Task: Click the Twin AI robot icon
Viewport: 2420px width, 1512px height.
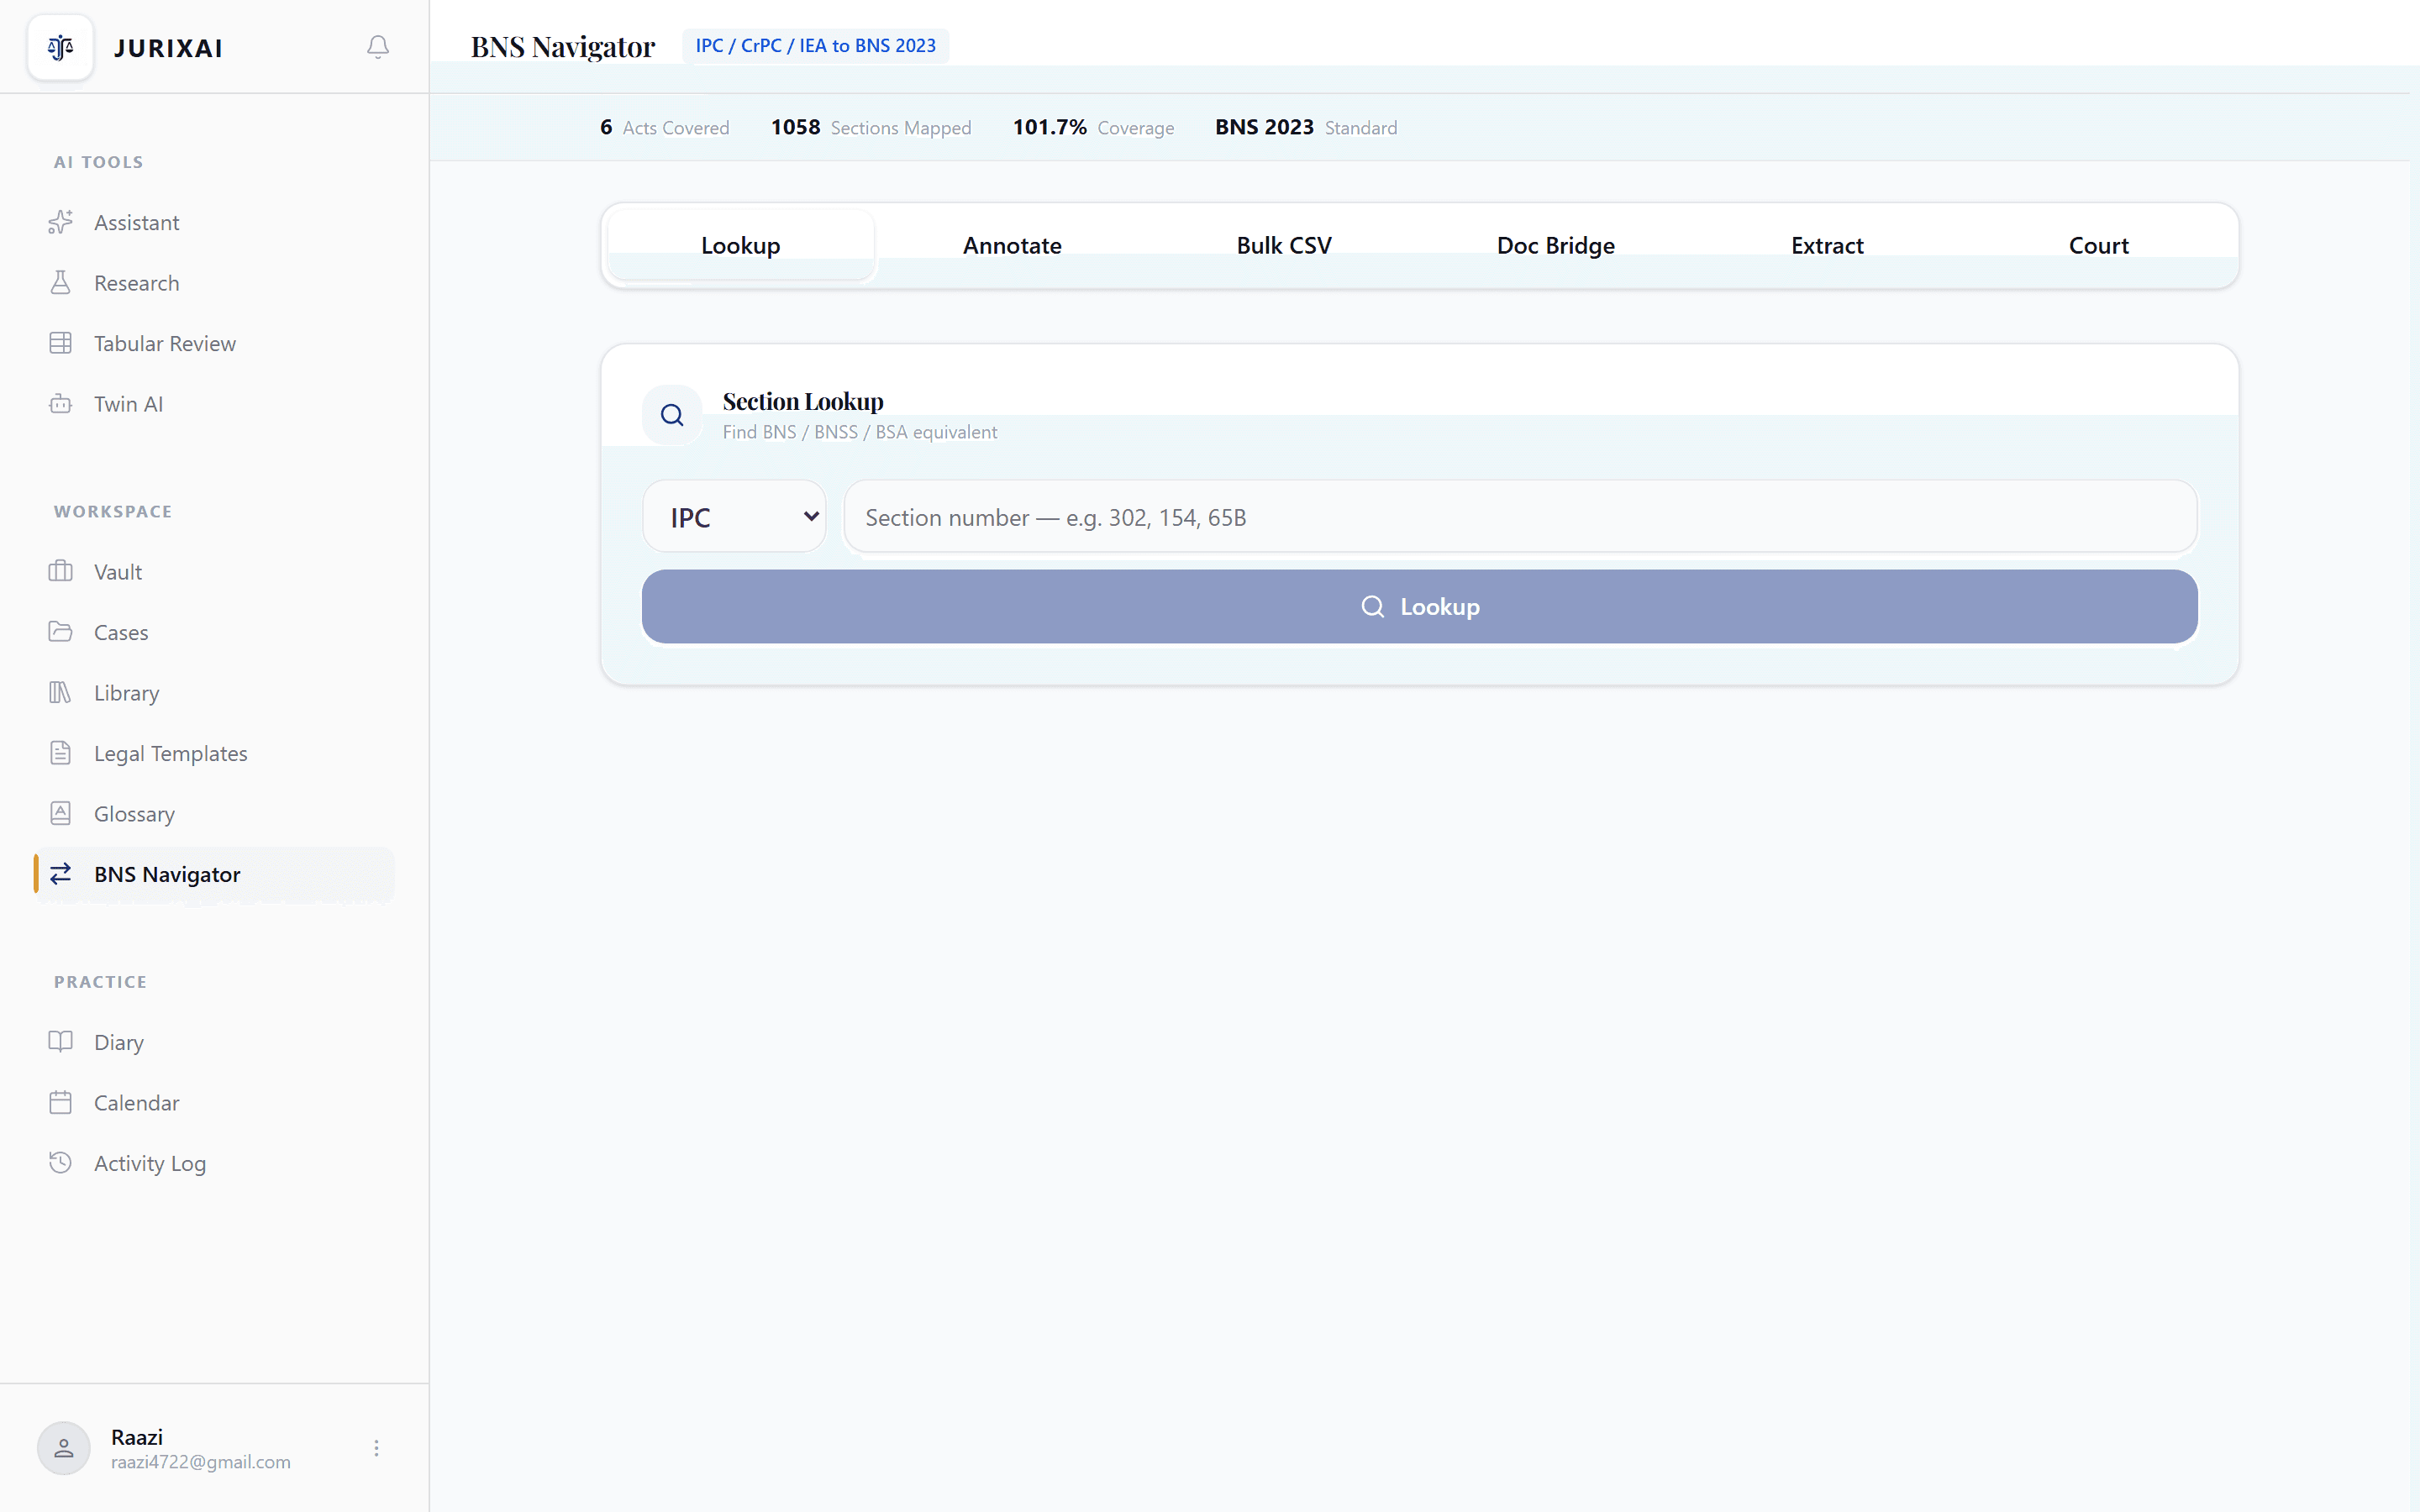Action: pos(60,404)
